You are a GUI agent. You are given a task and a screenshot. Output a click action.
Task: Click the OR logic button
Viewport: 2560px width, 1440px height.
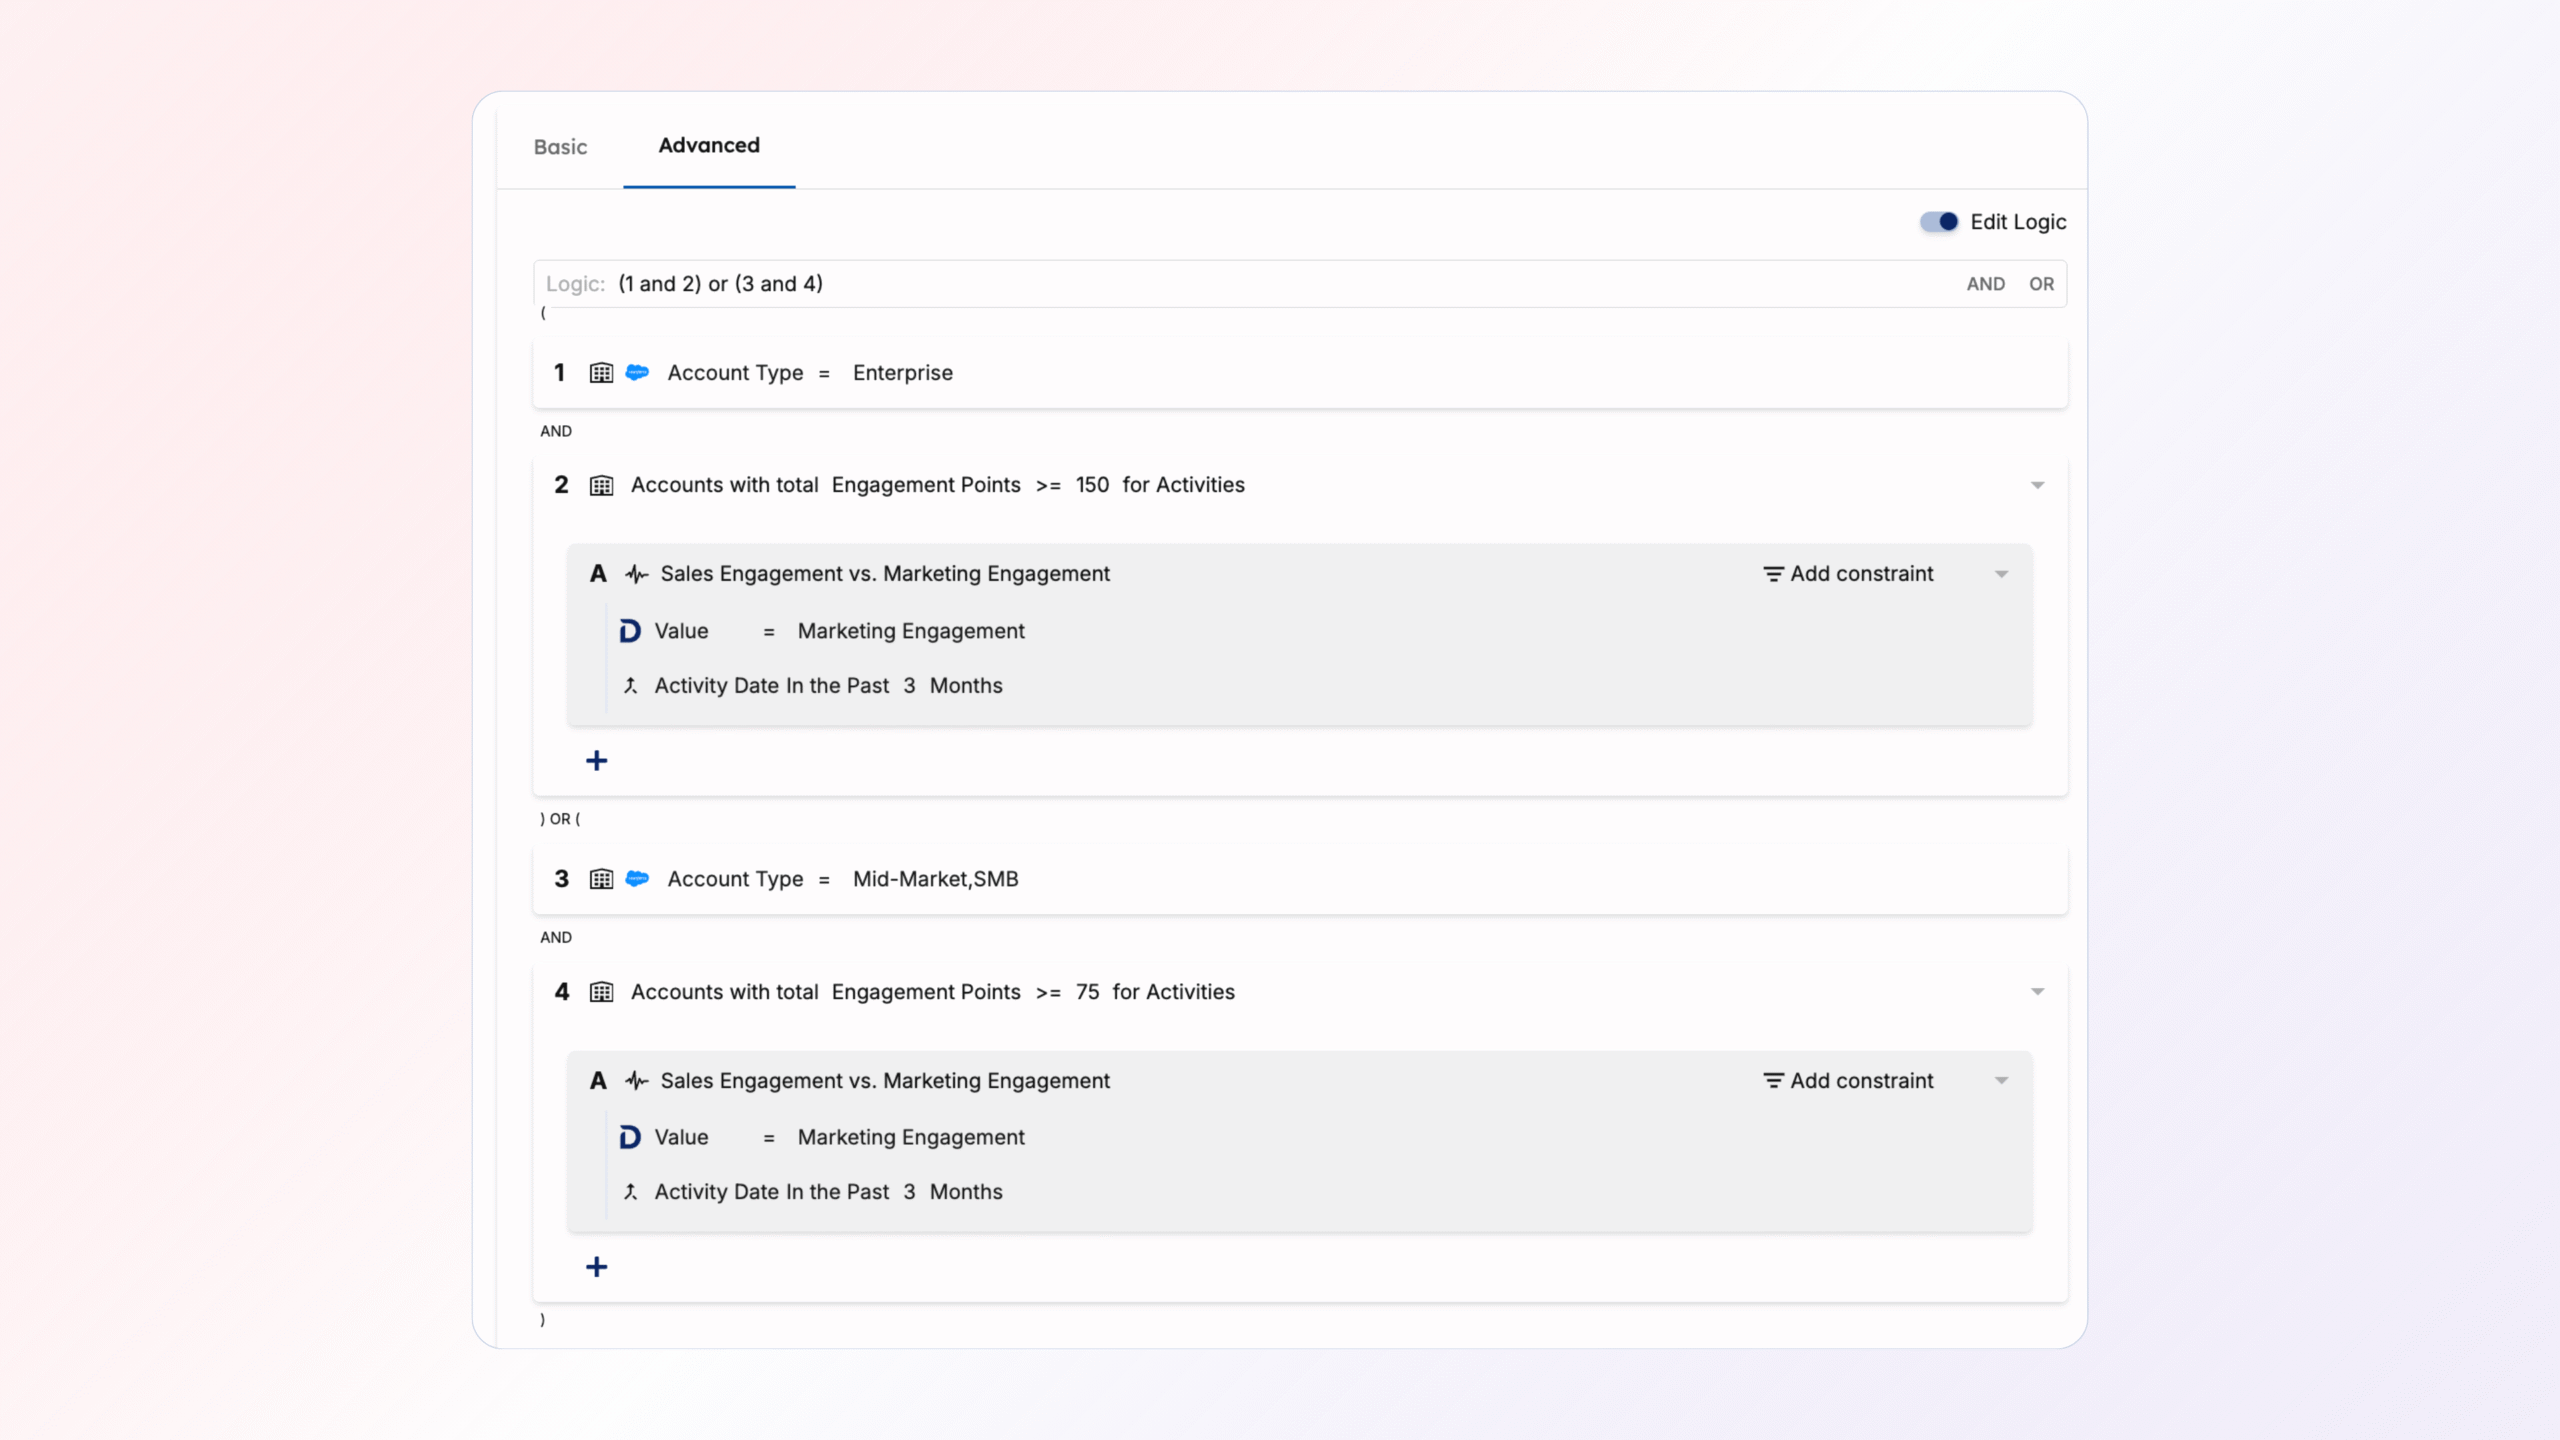[x=2041, y=284]
